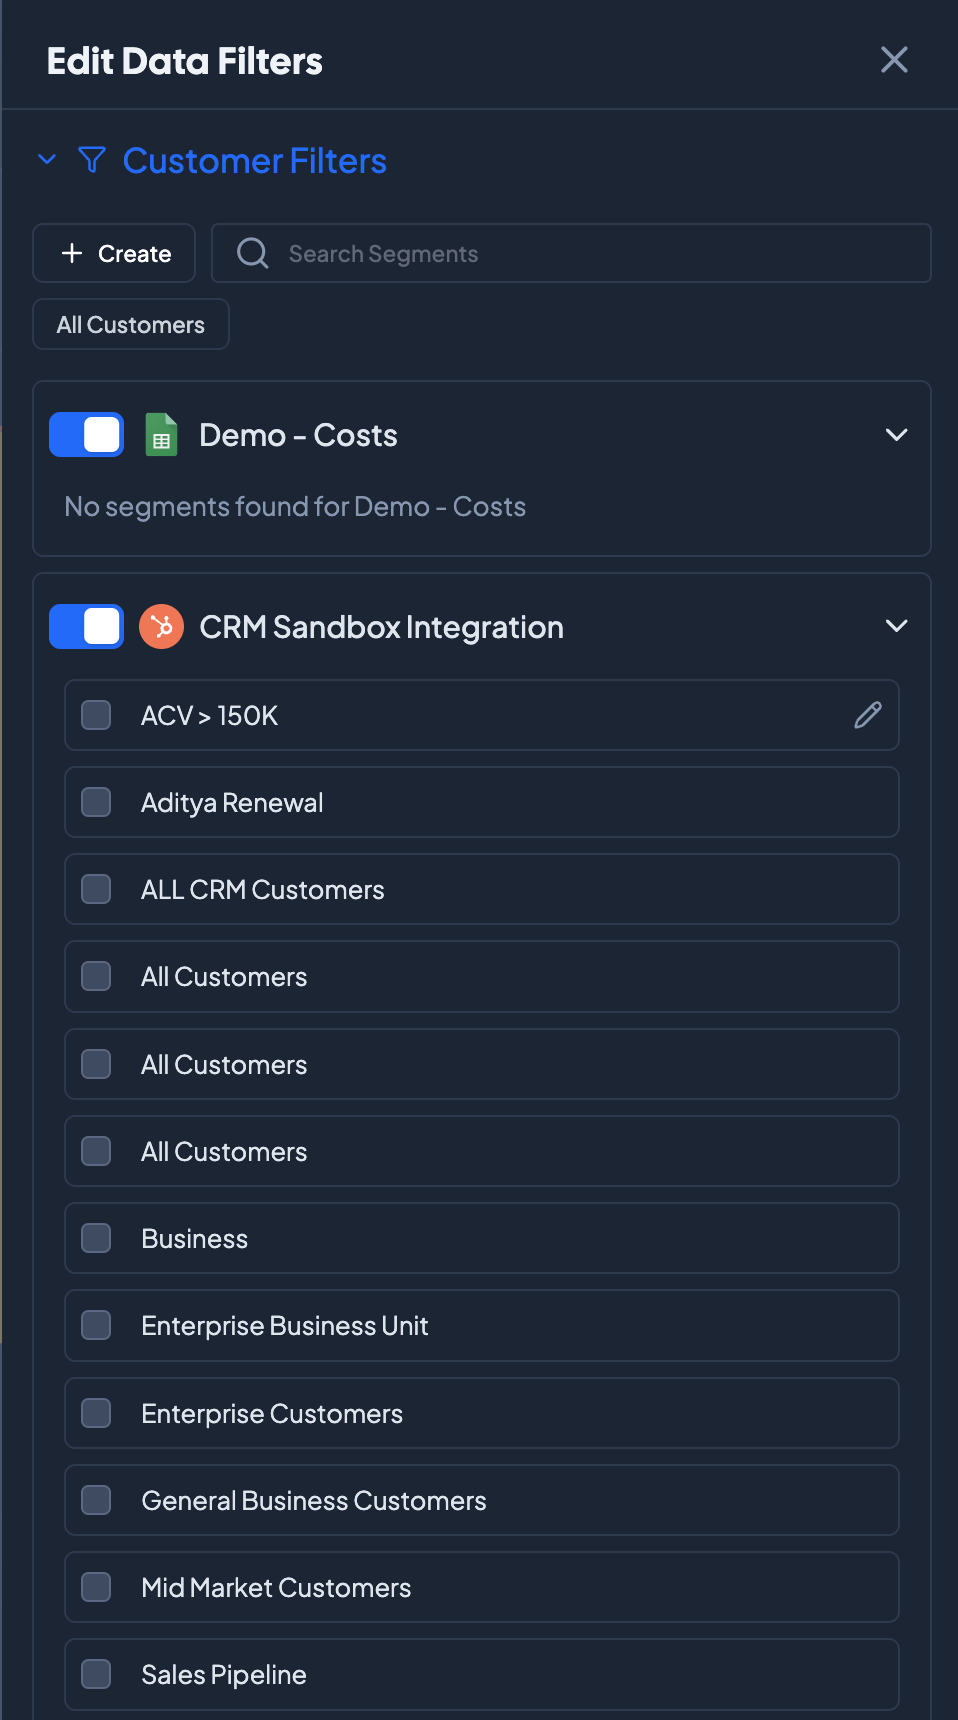The width and height of the screenshot is (958, 1720).
Task: Collapse the Customer Filters section chevron
Action: (47, 160)
